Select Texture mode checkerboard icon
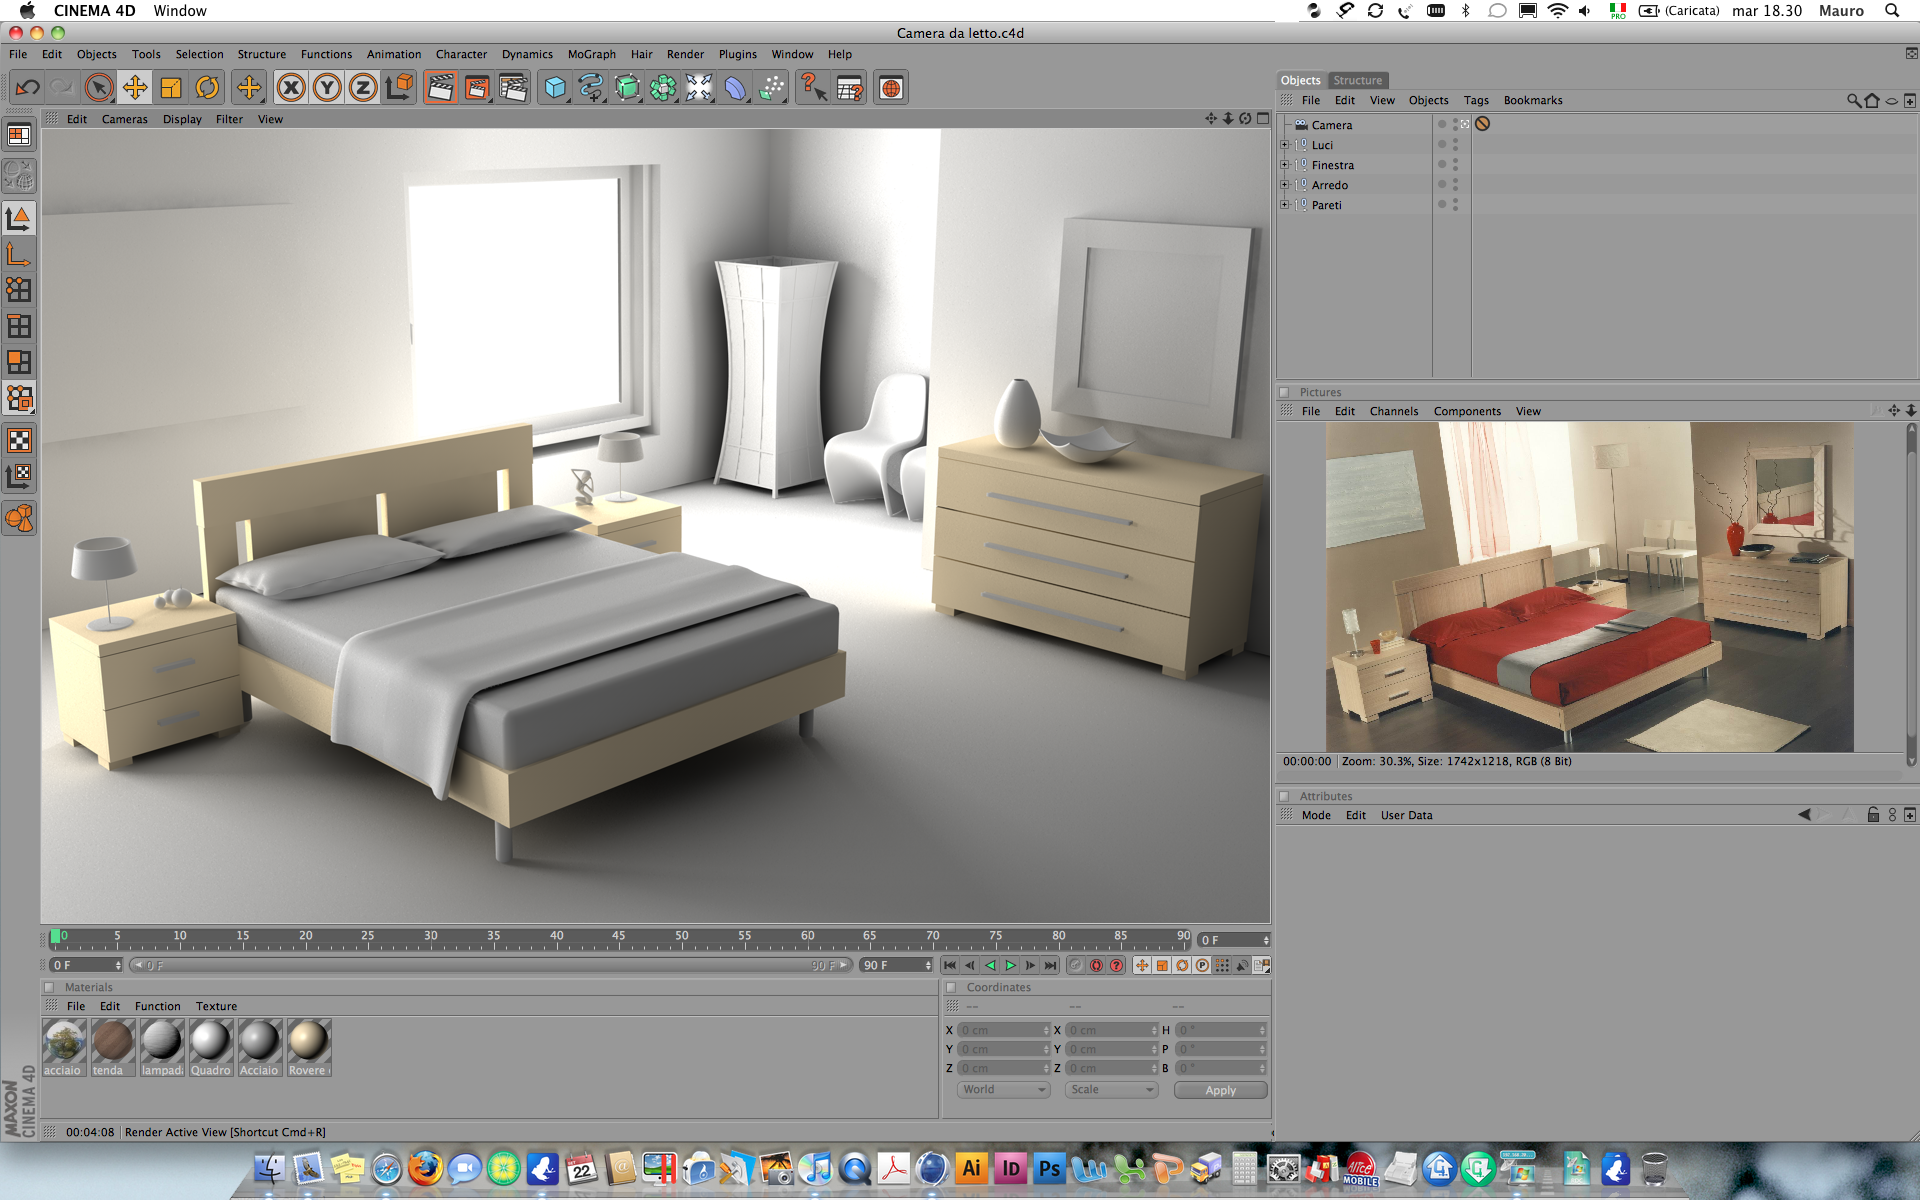Screen dimensions: 1920x1200 click(x=19, y=440)
